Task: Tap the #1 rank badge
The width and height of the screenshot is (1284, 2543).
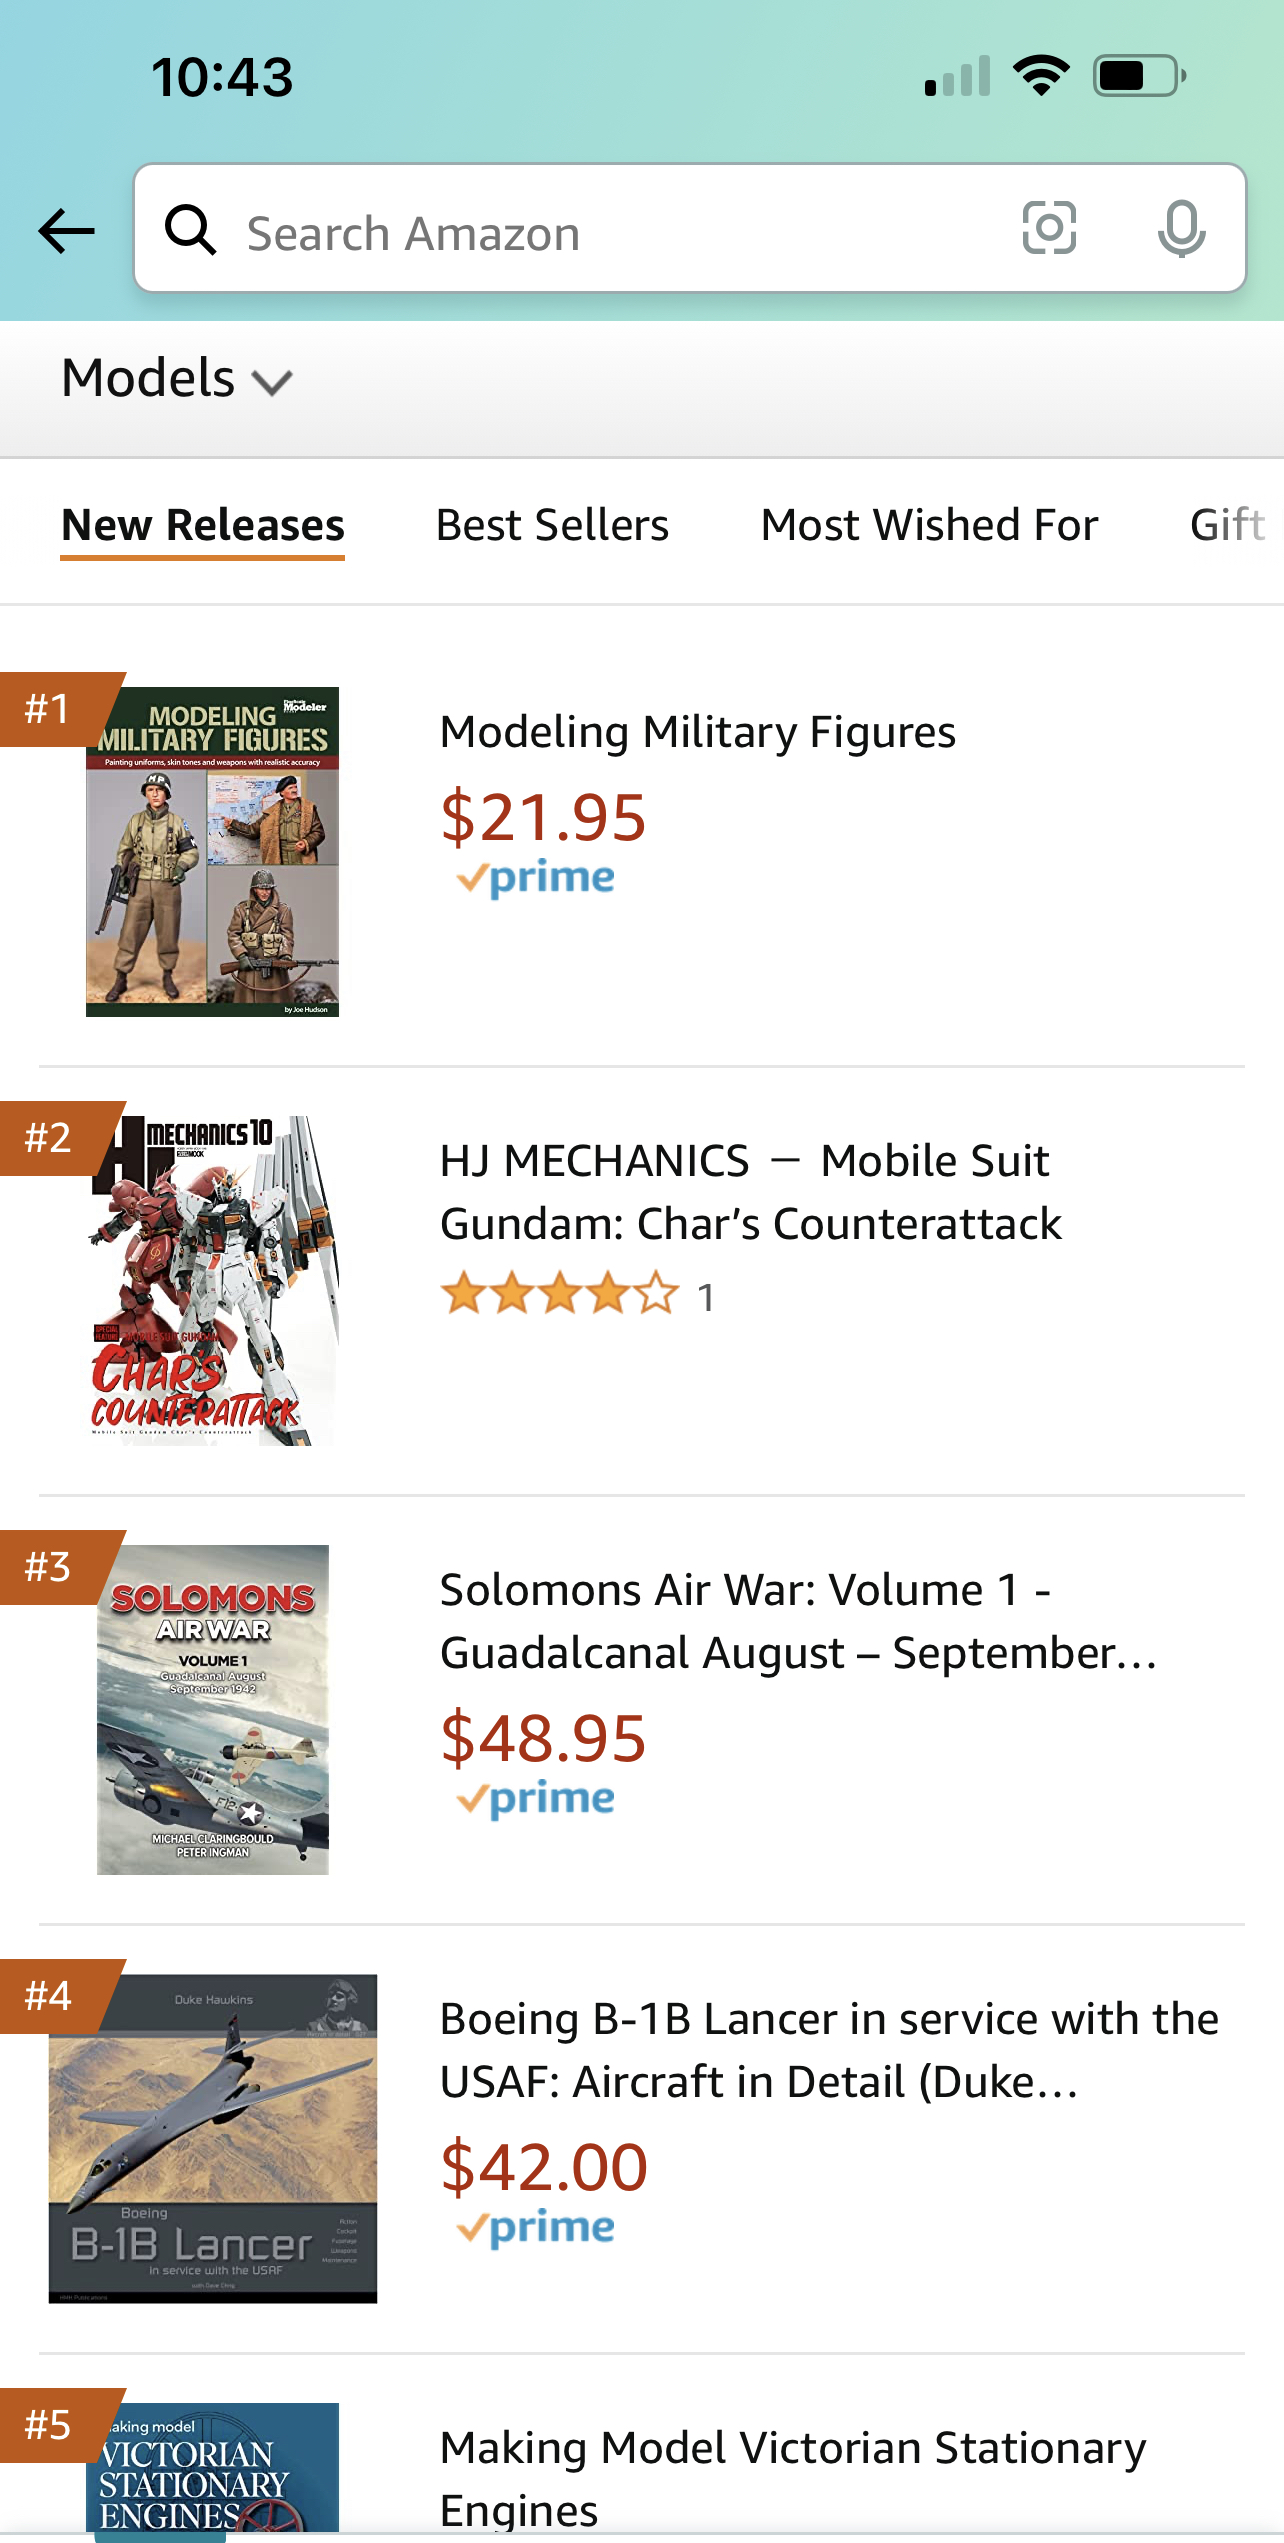Action: tap(50, 708)
